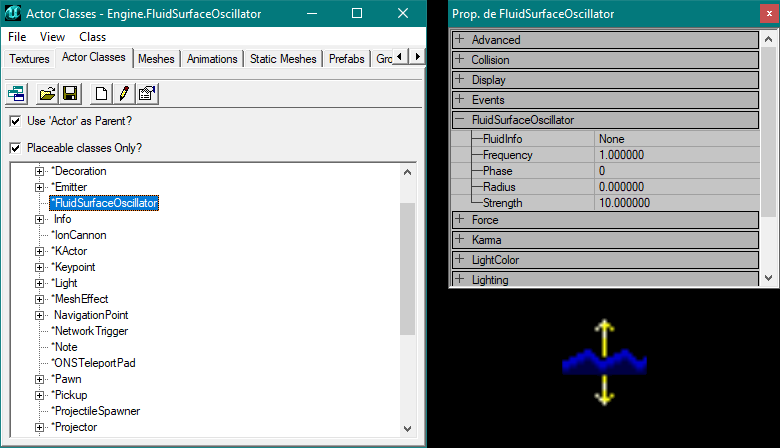Select the NetworkTrigger class
Screen dimensions: 780x448
point(90,331)
